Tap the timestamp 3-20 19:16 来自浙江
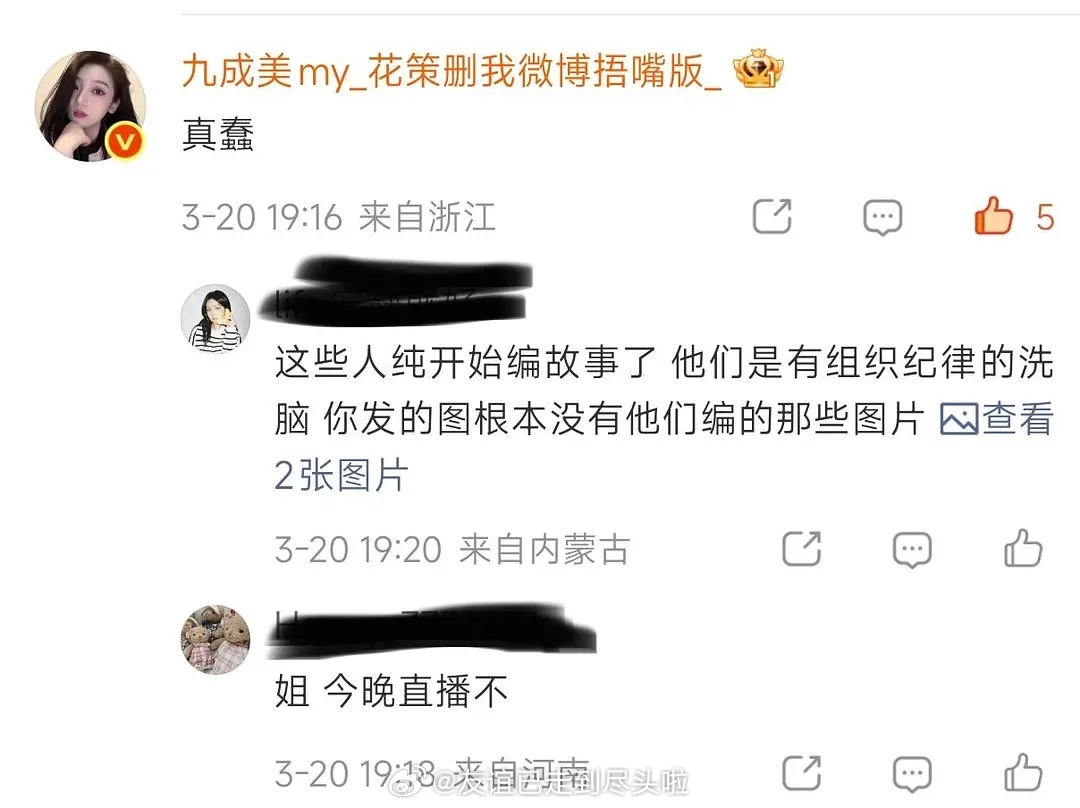The height and width of the screenshot is (808, 1080). tap(339, 217)
